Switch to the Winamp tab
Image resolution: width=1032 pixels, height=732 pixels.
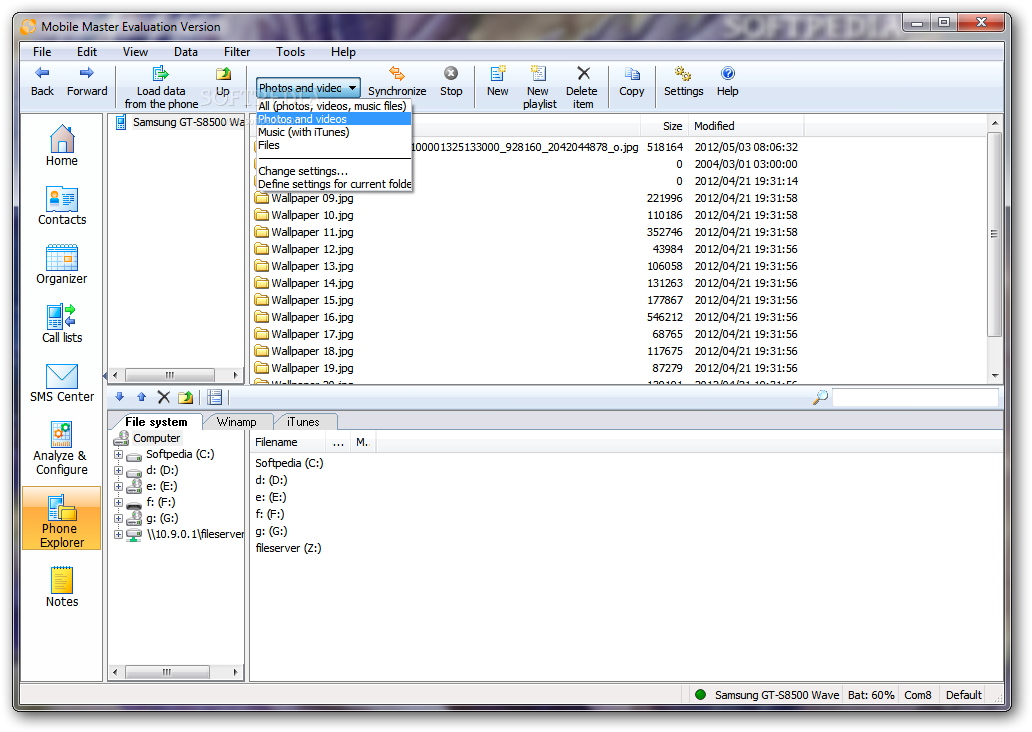[x=237, y=422]
